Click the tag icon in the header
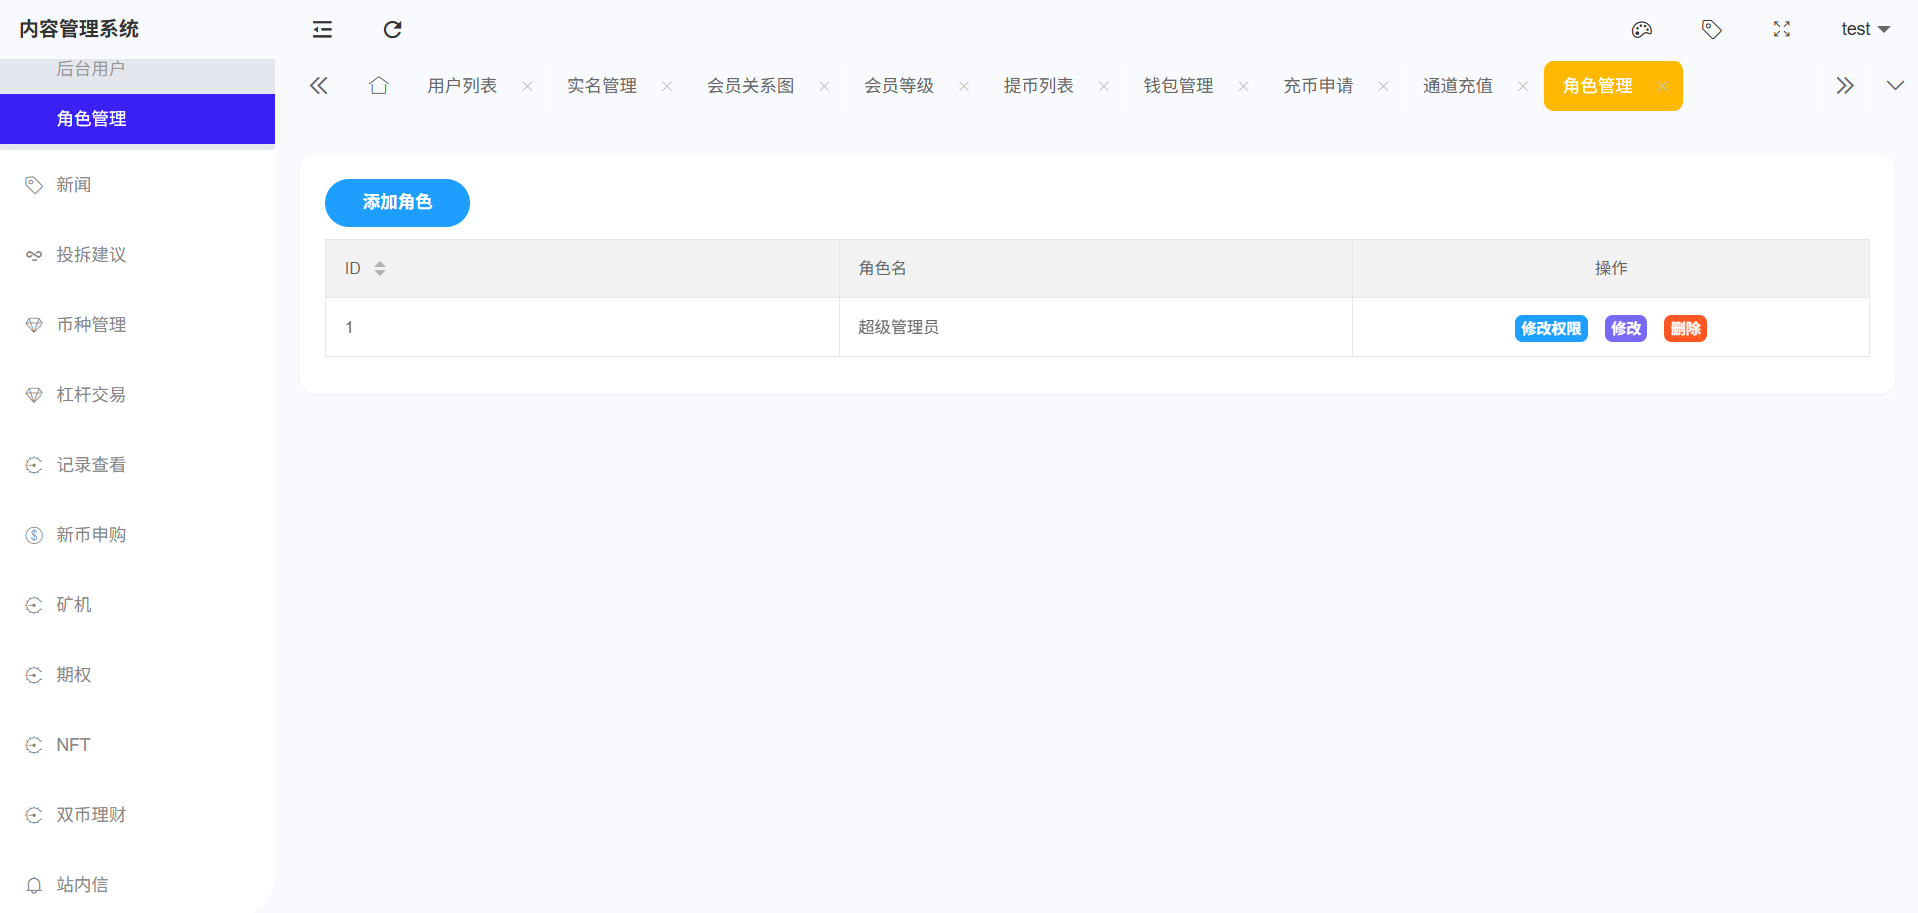 [x=1711, y=30]
